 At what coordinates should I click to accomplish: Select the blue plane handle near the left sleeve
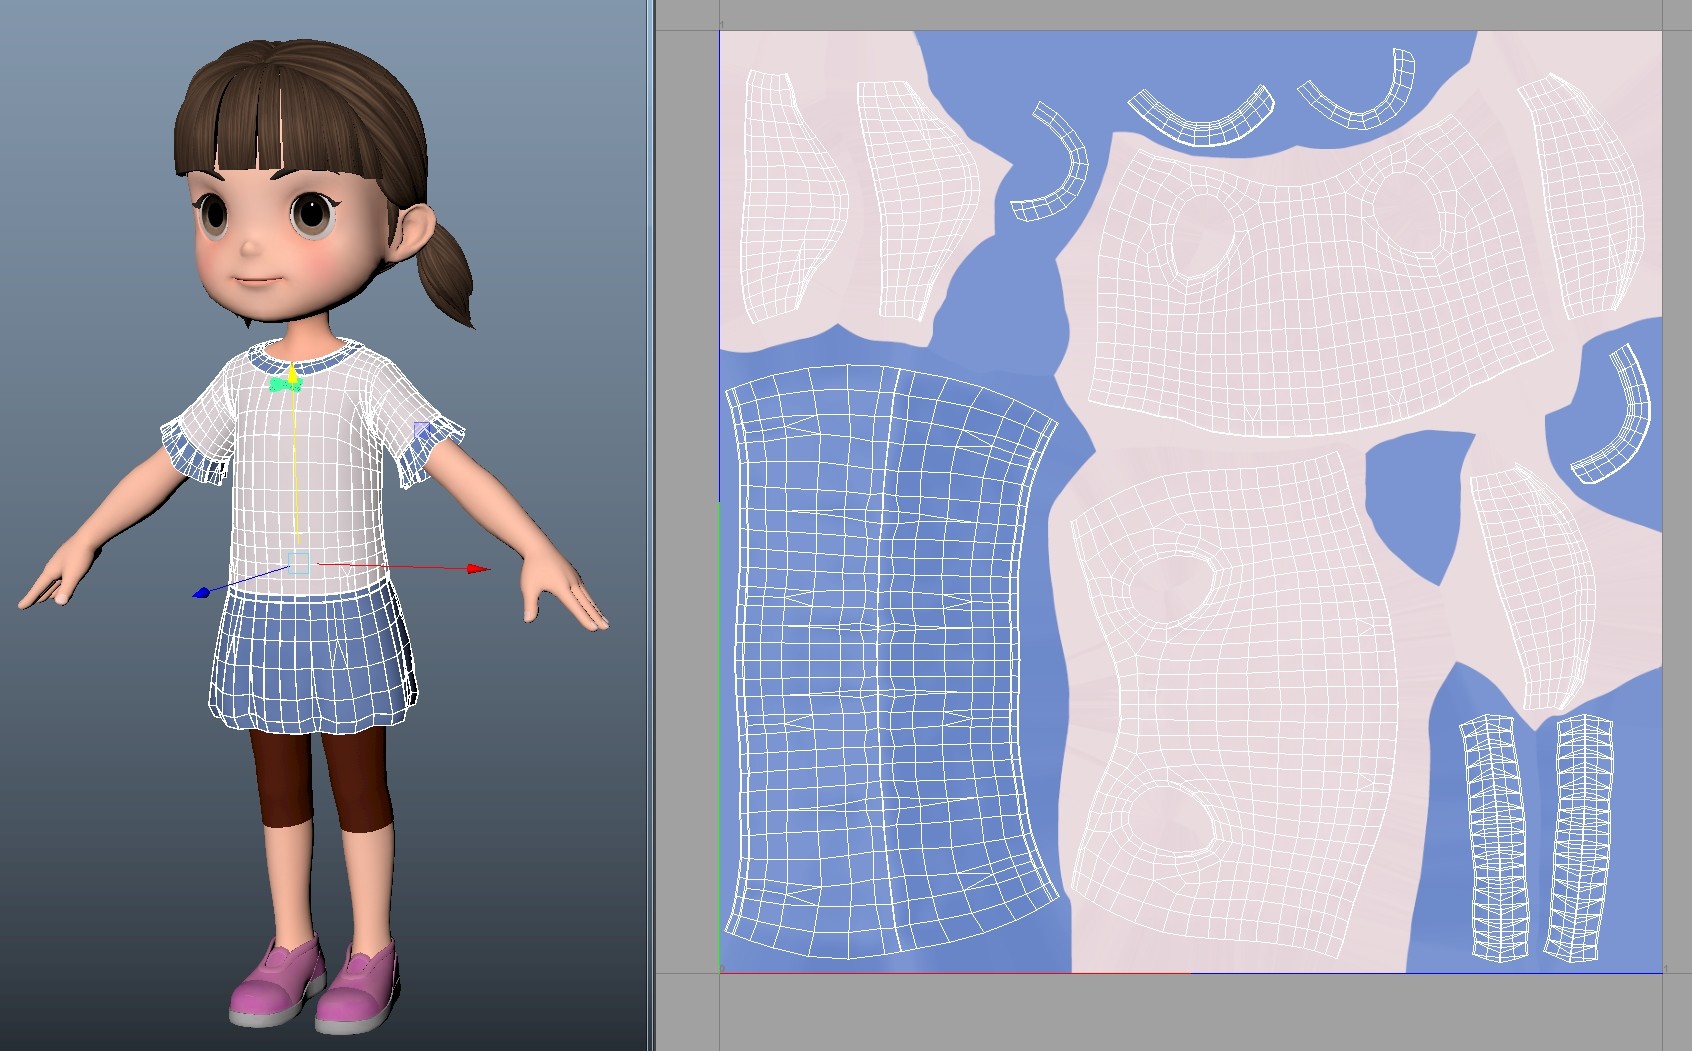coord(422,428)
